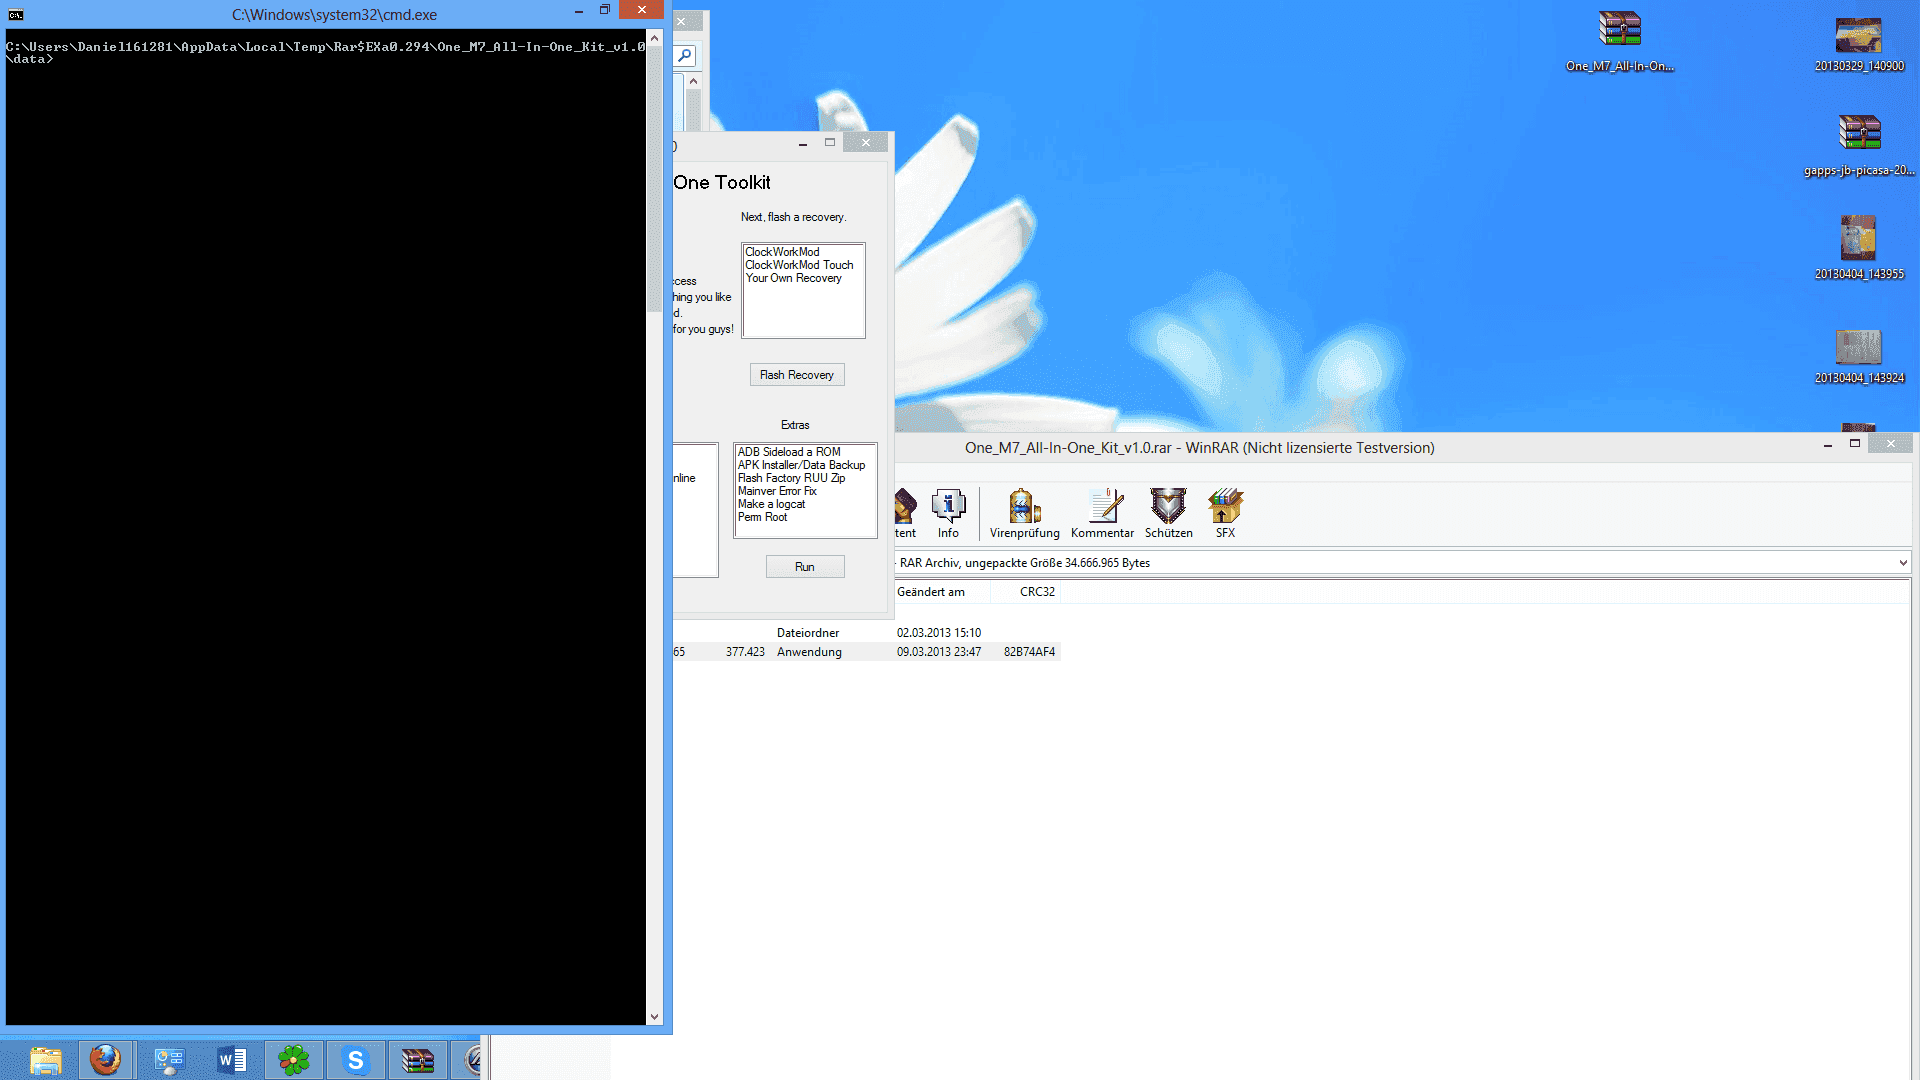Screen dimensions: 1920x1080
Task: Click the Schützen shield icon in WinRAR
Action: pyautogui.click(x=1168, y=513)
